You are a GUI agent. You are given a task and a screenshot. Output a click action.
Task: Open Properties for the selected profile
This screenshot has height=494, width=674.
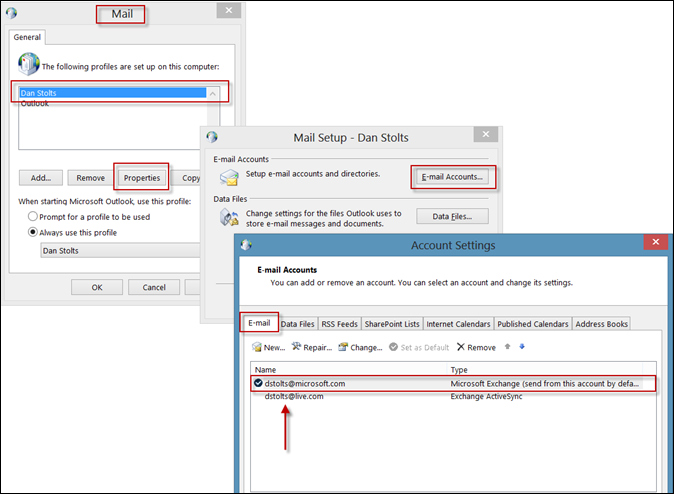pos(142,178)
